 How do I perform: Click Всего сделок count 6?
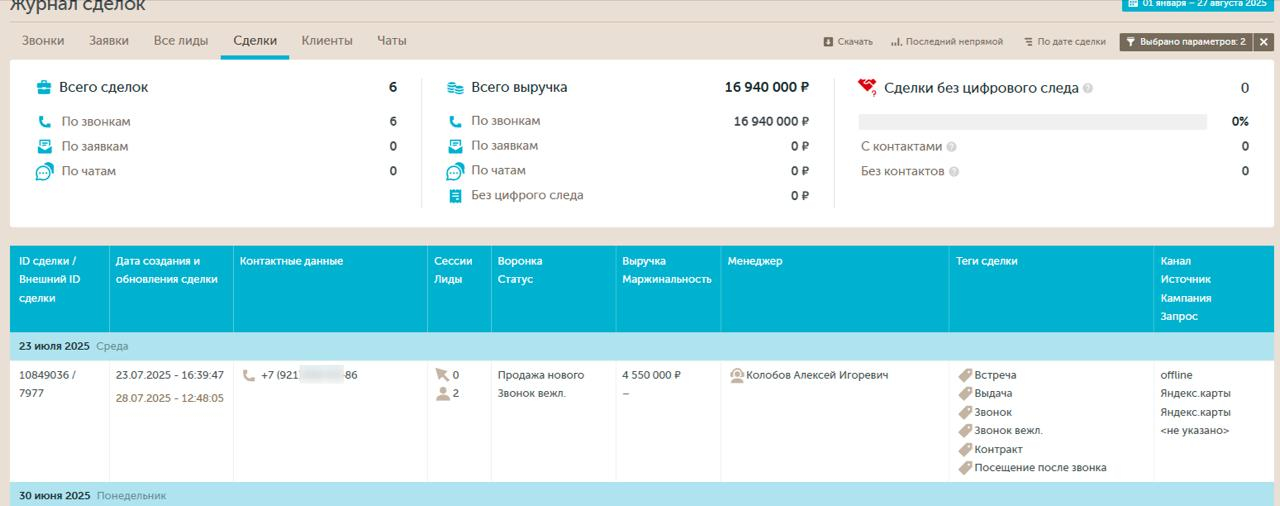coord(393,87)
